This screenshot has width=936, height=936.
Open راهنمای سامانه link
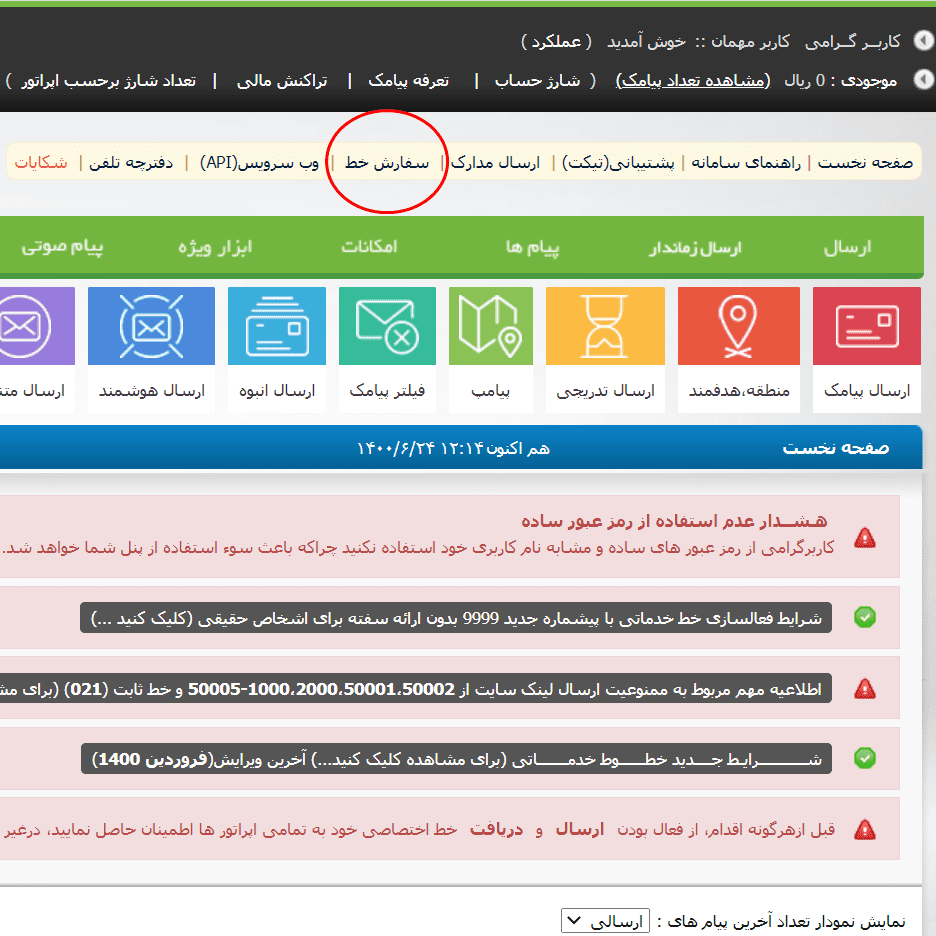(746, 162)
